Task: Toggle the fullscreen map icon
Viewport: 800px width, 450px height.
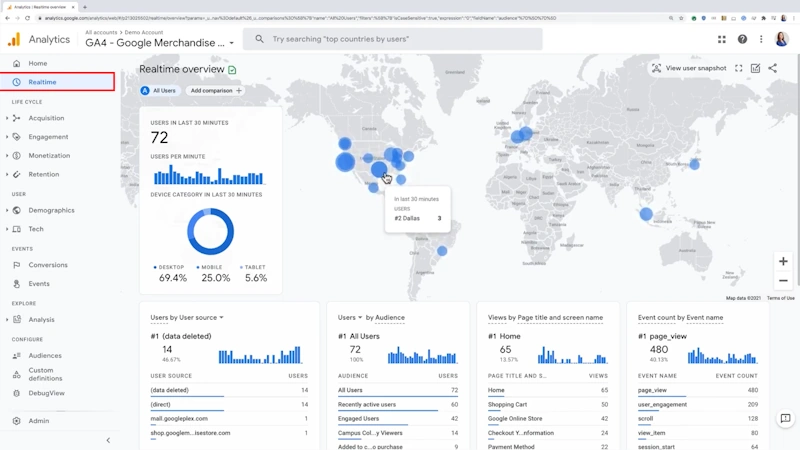Action: tap(738, 68)
